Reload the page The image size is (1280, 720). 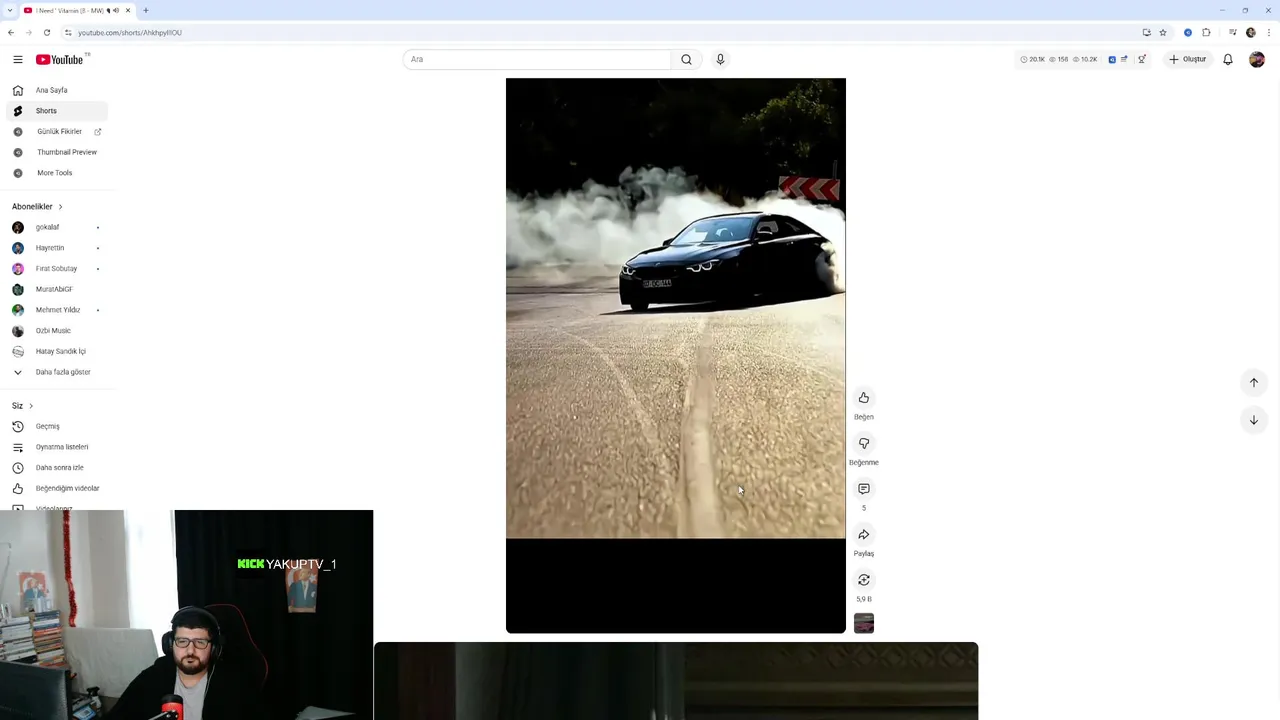[x=46, y=32]
